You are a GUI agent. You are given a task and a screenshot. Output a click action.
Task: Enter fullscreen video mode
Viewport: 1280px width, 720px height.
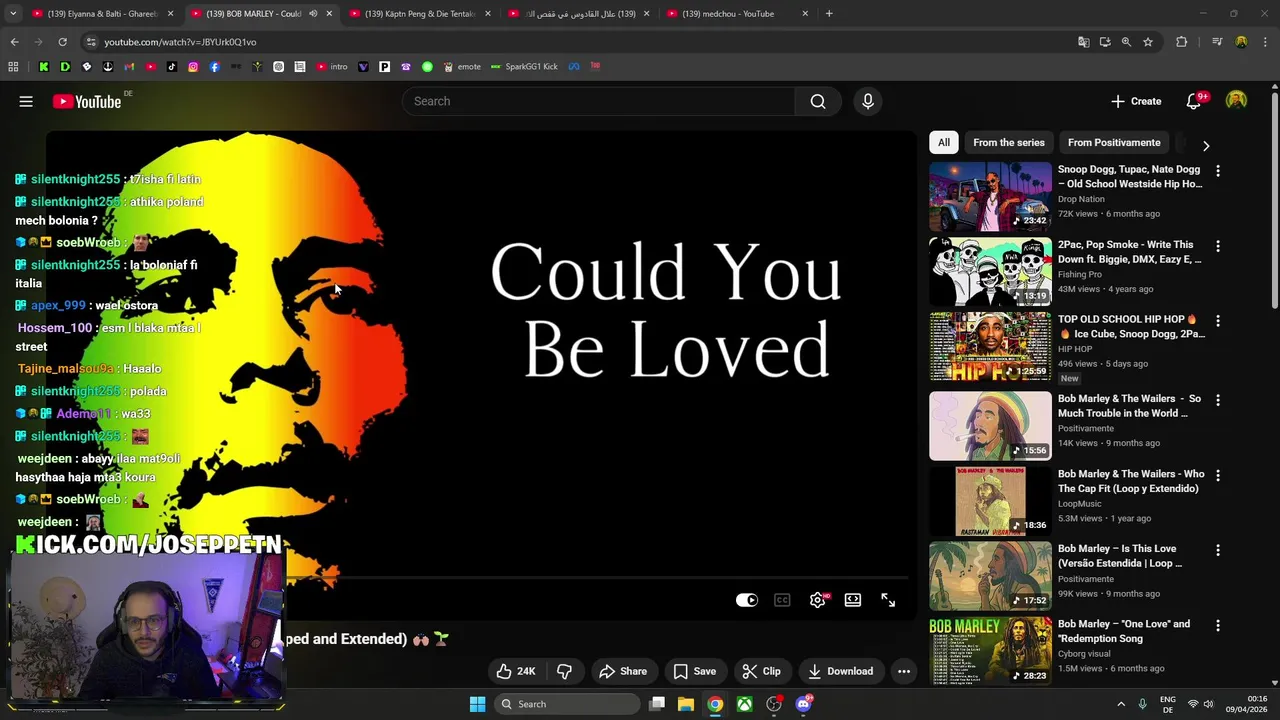(x=888, y=600)
